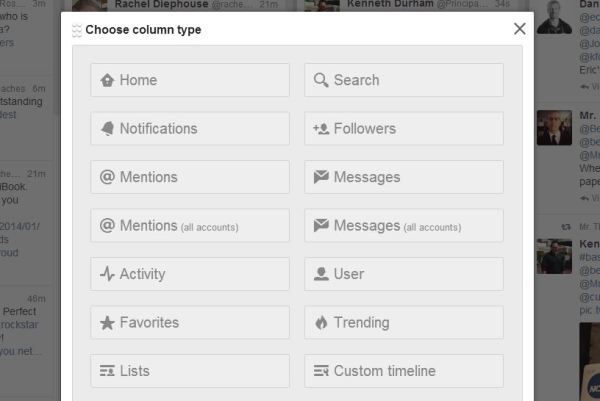
Task: Click the Search magnifier icon
Action: pos(321,80)
